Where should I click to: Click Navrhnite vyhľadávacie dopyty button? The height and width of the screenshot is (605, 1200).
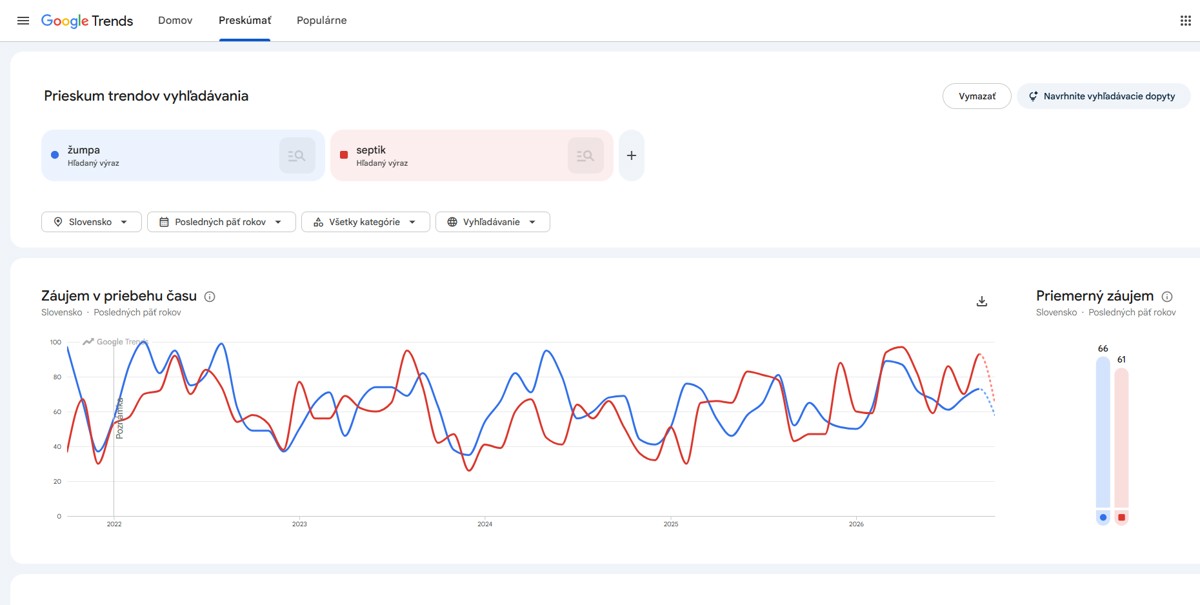point(1104,96)
